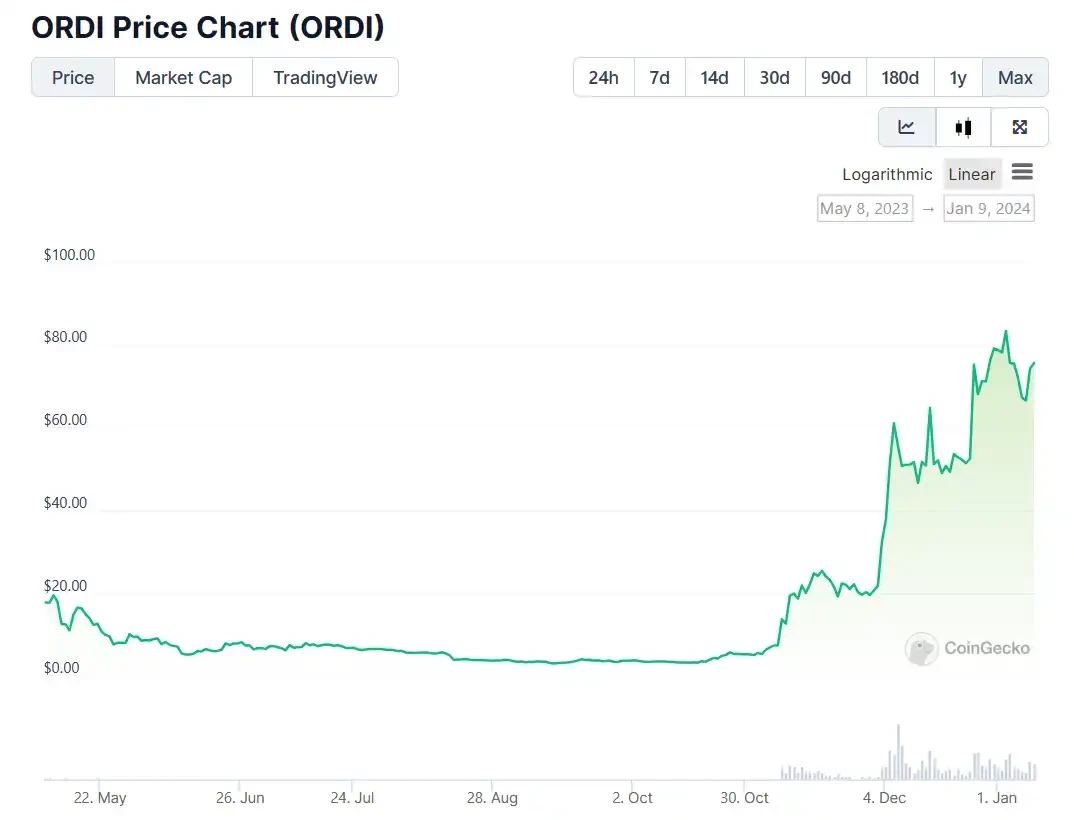
Task: Pick the 30d time range
Action: [x=774, y=77]
